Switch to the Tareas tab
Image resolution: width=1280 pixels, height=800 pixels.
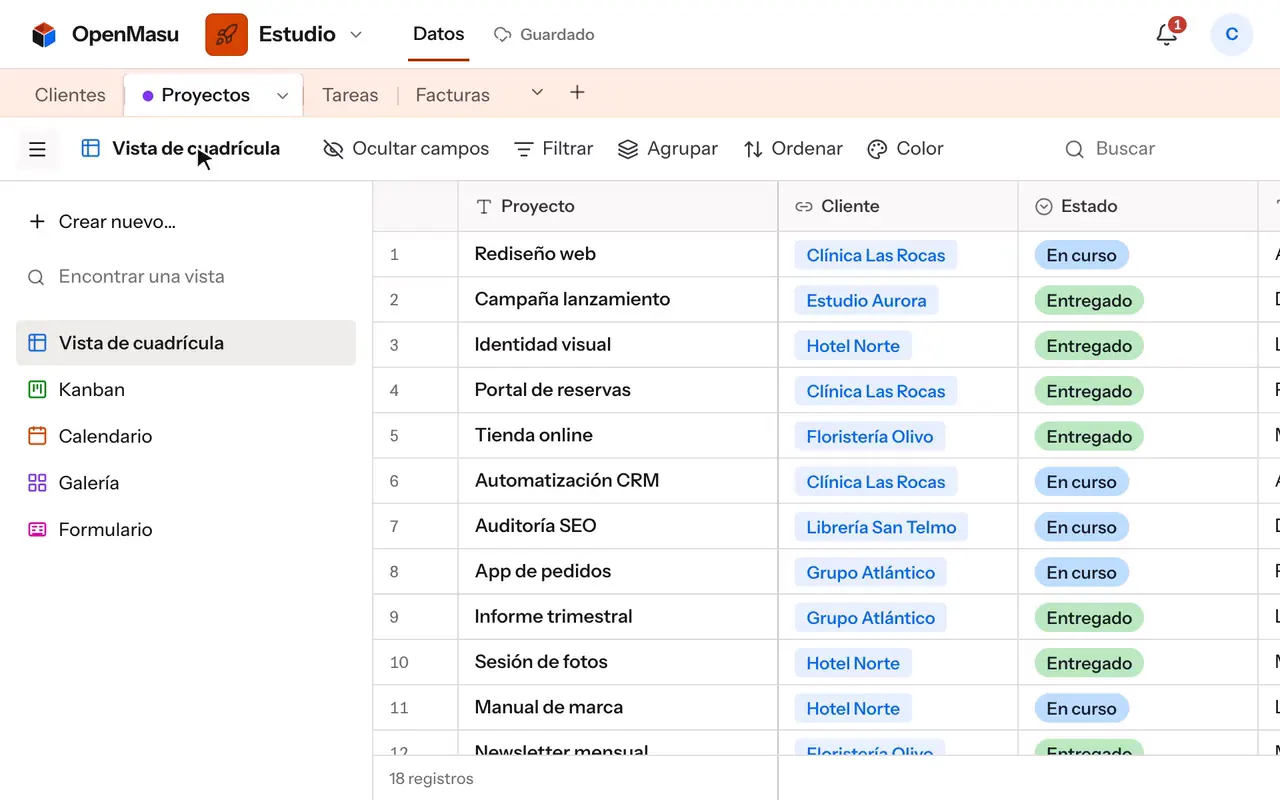[x=350, y=95]
